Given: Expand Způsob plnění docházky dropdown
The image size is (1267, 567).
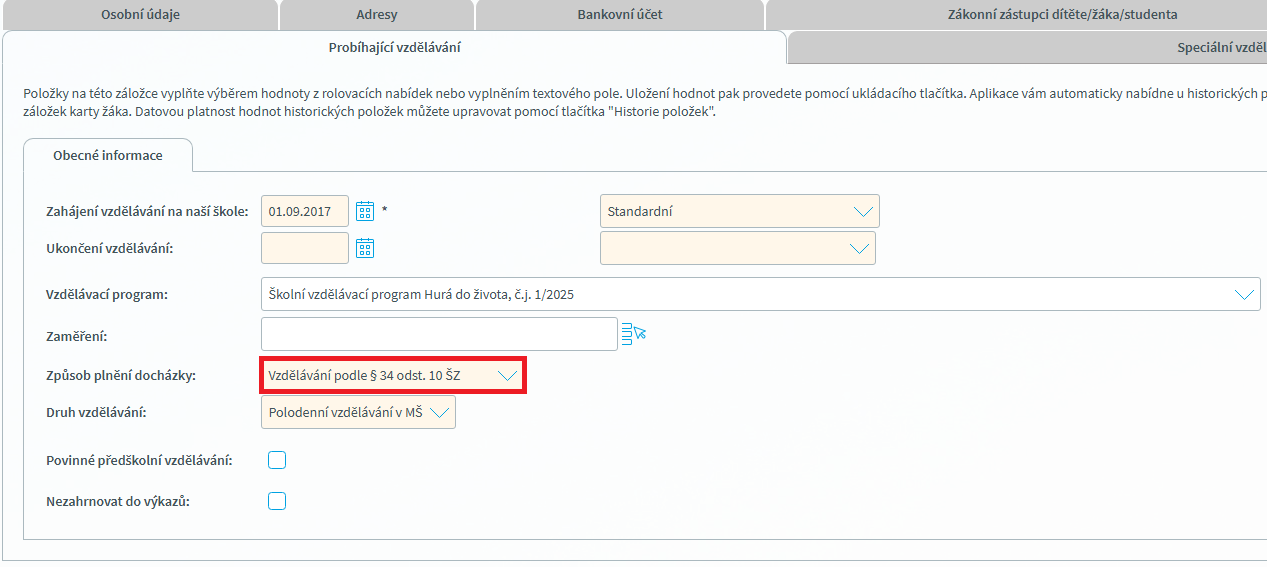Looking at the screenshot, I should click(392, 375).
